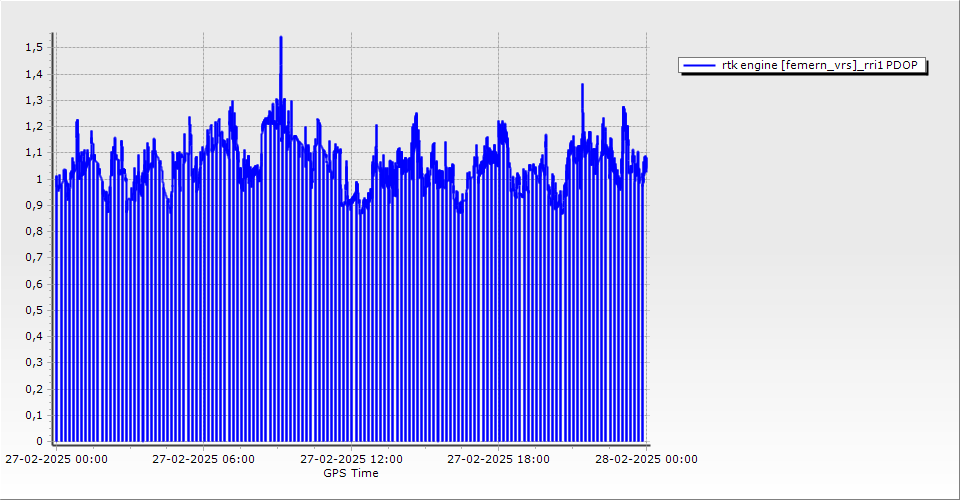960x500 pixels.
Task: Click the 0,5 y-axis tick label
Action: 34,310
